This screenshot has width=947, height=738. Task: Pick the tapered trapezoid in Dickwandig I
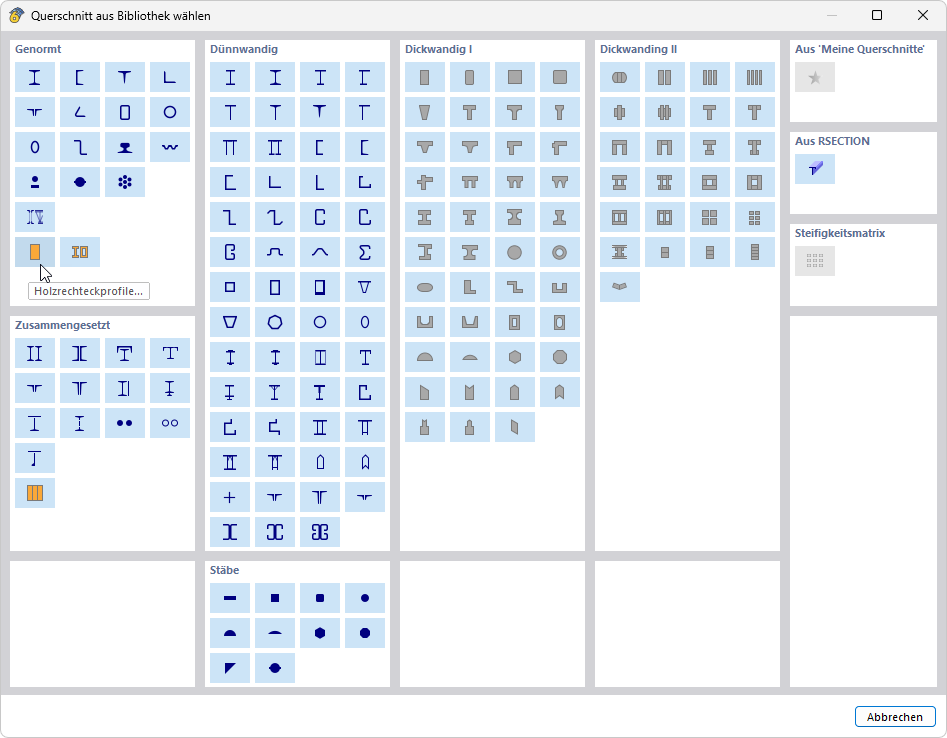[425, 112]
